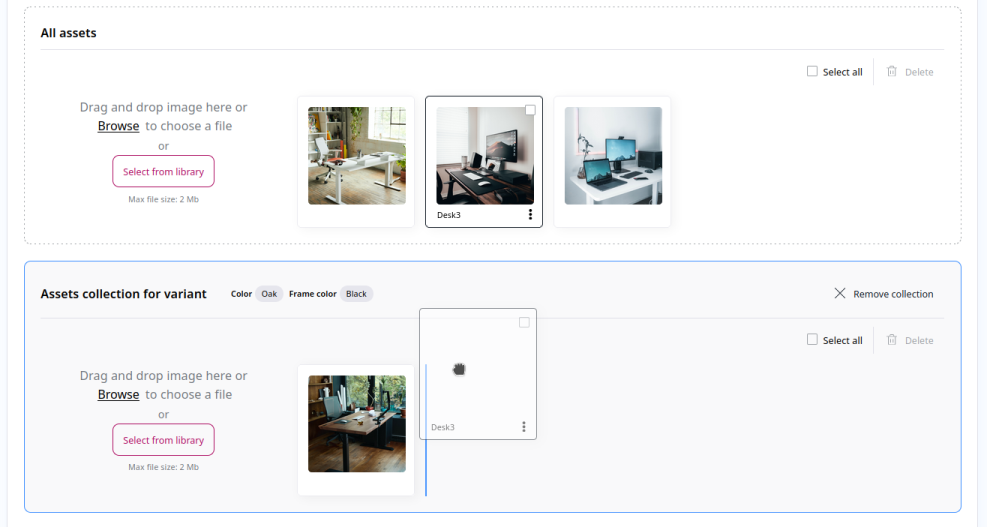Image resolution: width=987 pixels, height=527 pixels.
Task: Click the Desk3 caption in All assets
Action: pyautogui.click(x=449, y=215)
